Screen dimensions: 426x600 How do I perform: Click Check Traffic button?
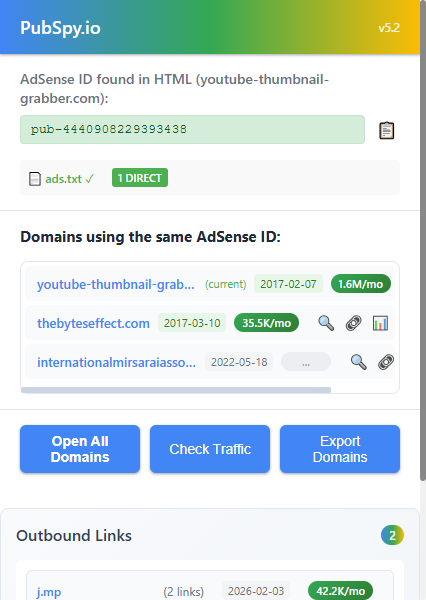210,449
